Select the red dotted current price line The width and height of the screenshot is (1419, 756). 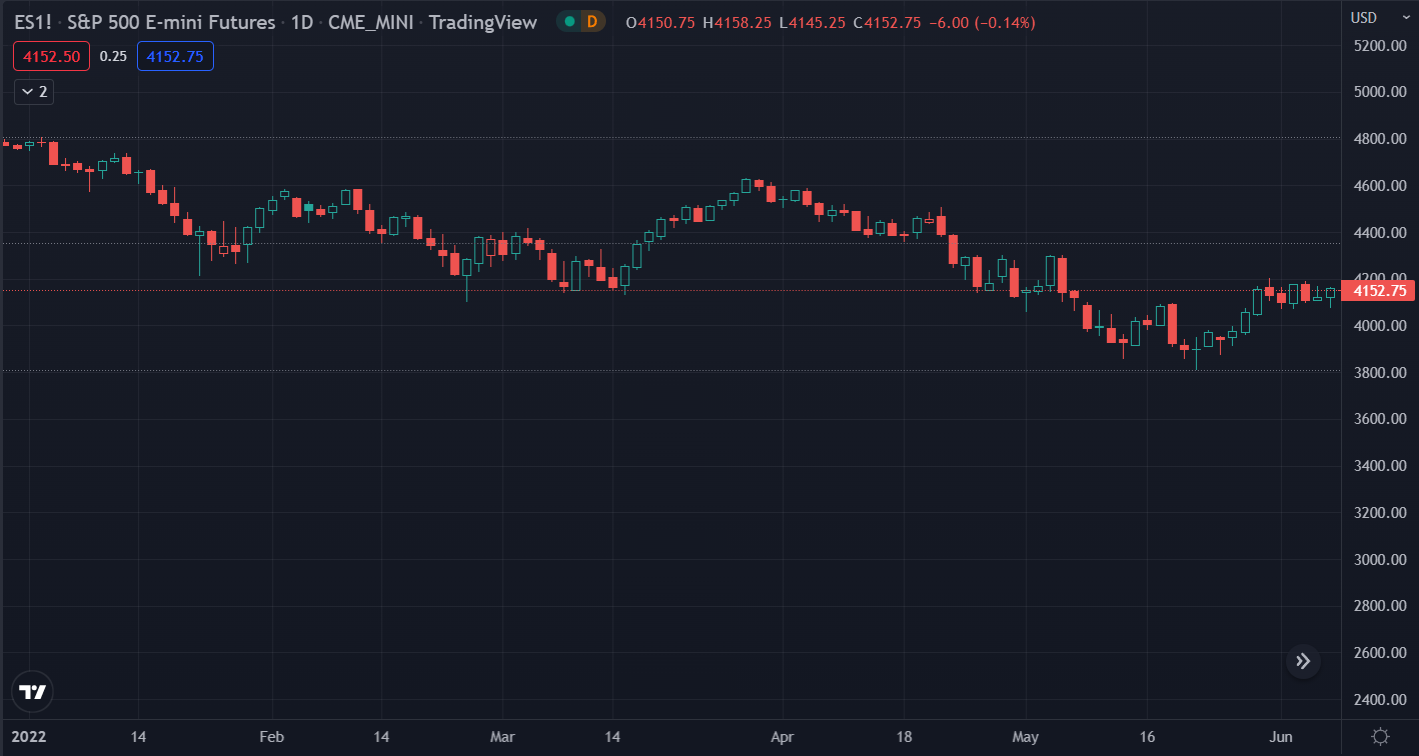670,291
